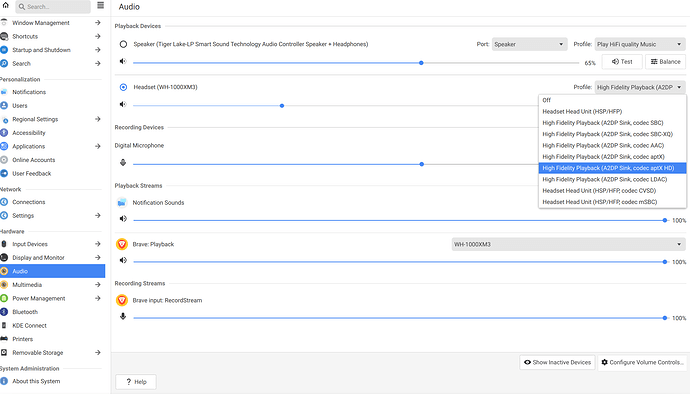The height and width of the screenshot is (394, 690).
Task: Open Removable Storage in sidebar
Action: point(52,353)
